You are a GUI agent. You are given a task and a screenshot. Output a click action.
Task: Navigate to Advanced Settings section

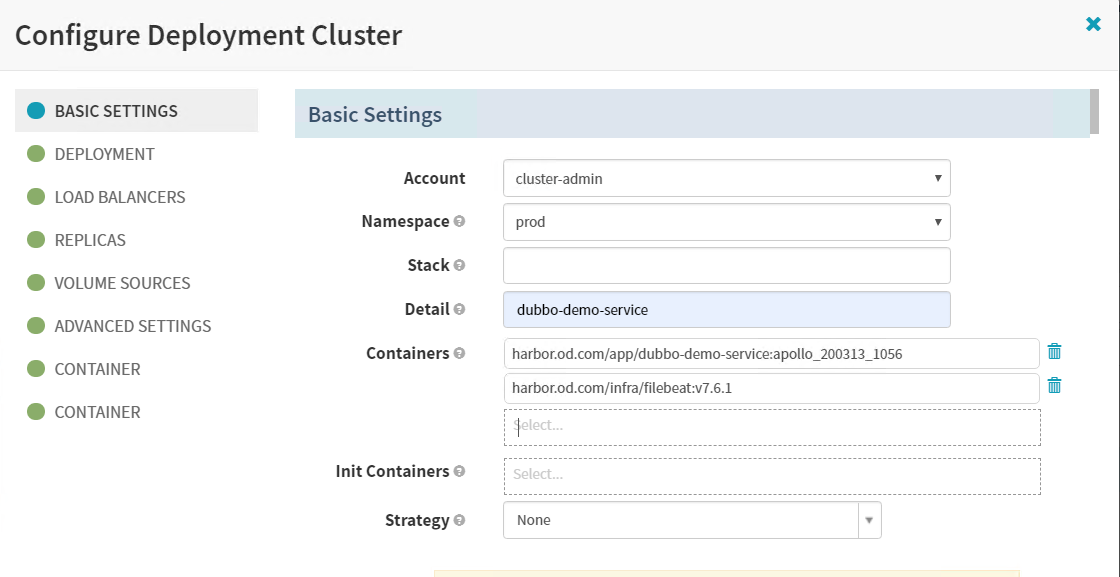coord(132,326)
